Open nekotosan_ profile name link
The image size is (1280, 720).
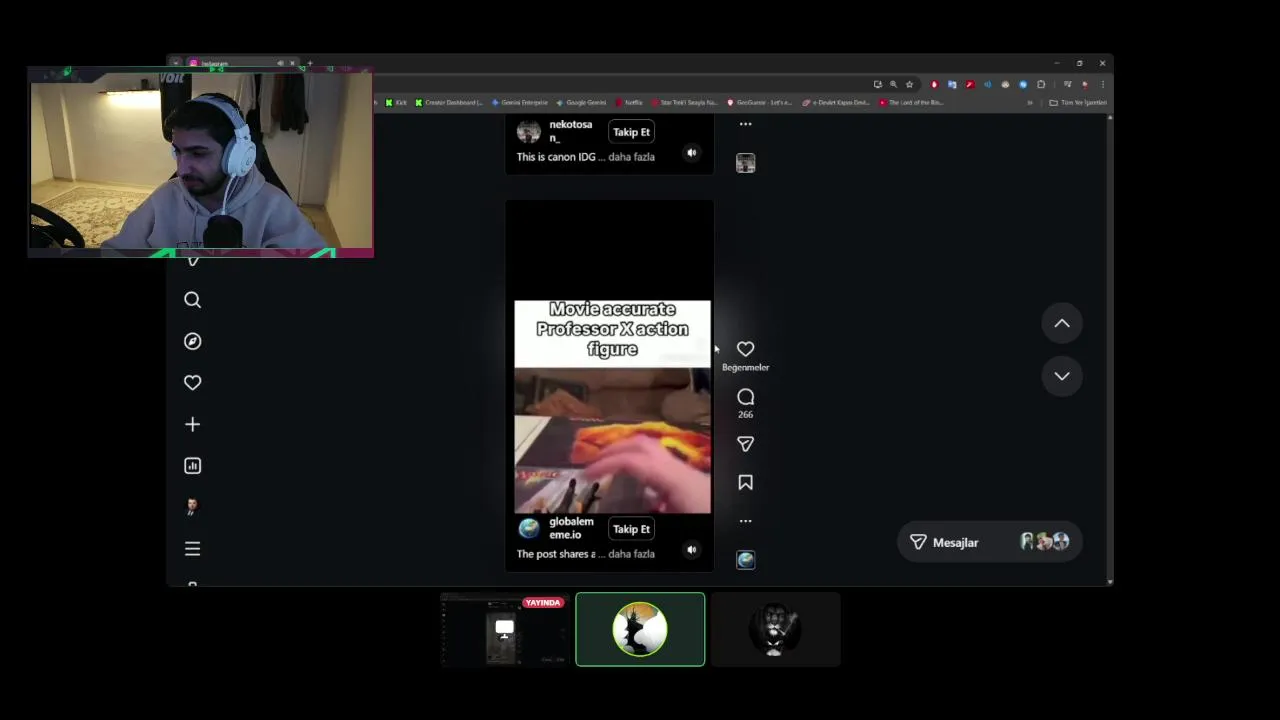click(x=570, y=131)
